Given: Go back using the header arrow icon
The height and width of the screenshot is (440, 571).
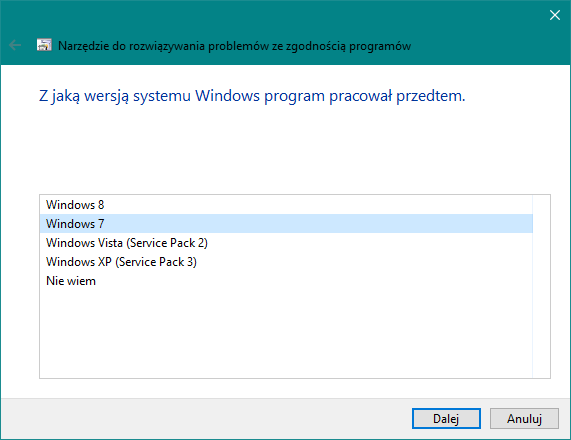Looking at the screenshot, I should [x=15, y=46].
